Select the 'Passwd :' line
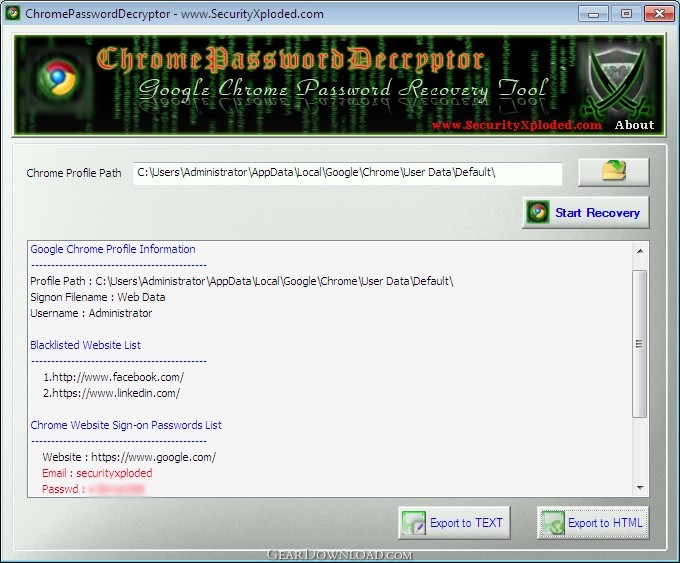Image resolution: width=680 pixels, height=563 pixels. tap(94, 489)
